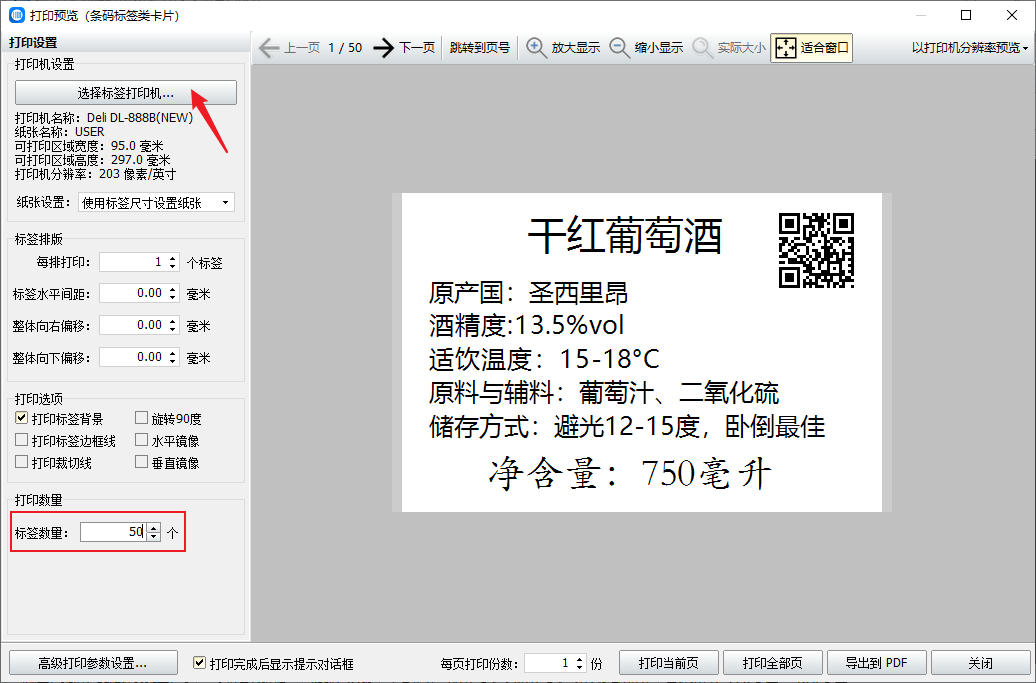Image resolution: width=1036 pixels, height=683 pixels.
Task: Zoom out with magnifier minus icon
Action: 619,48
